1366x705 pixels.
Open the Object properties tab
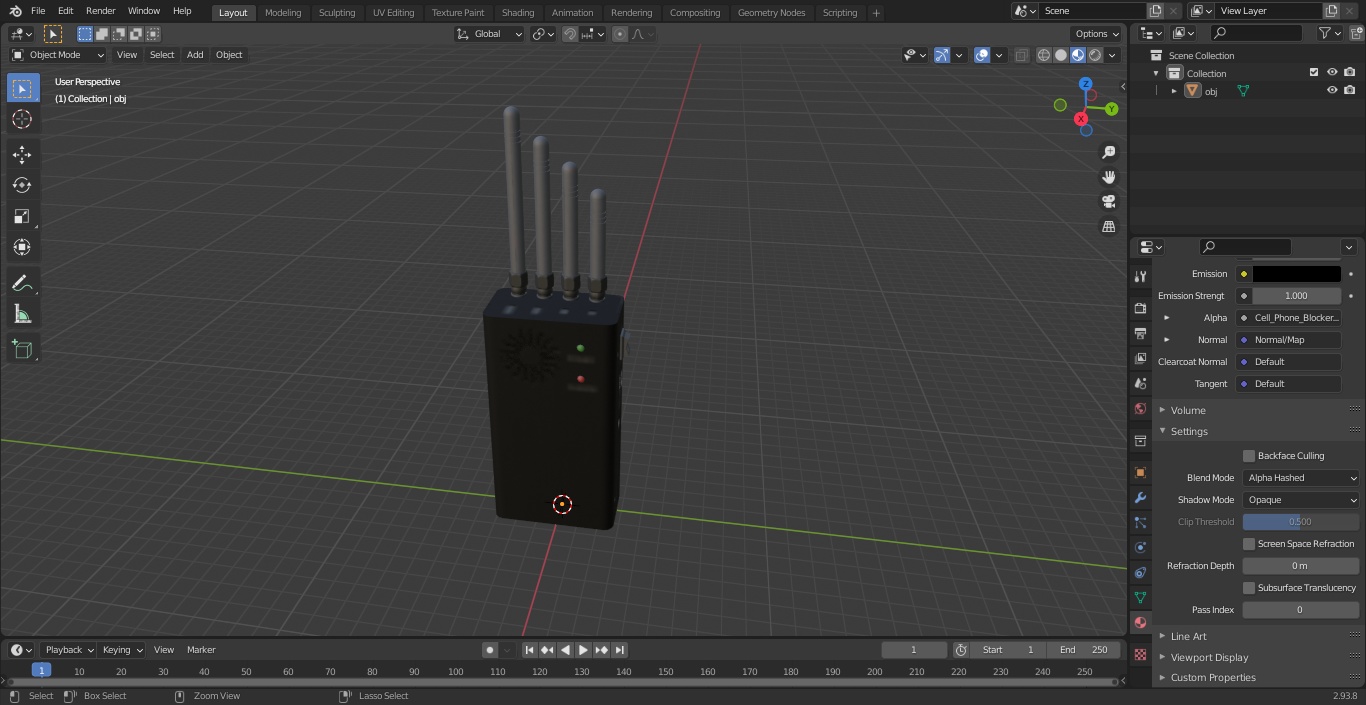tap(1140, 472)
